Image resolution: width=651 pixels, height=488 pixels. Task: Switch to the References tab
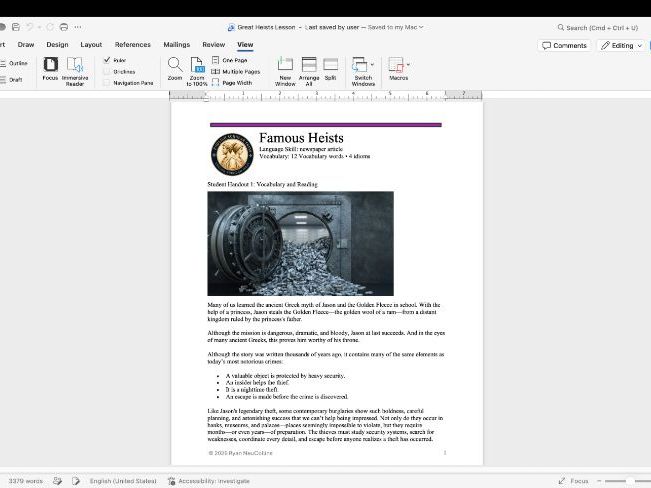pos(133,44)
